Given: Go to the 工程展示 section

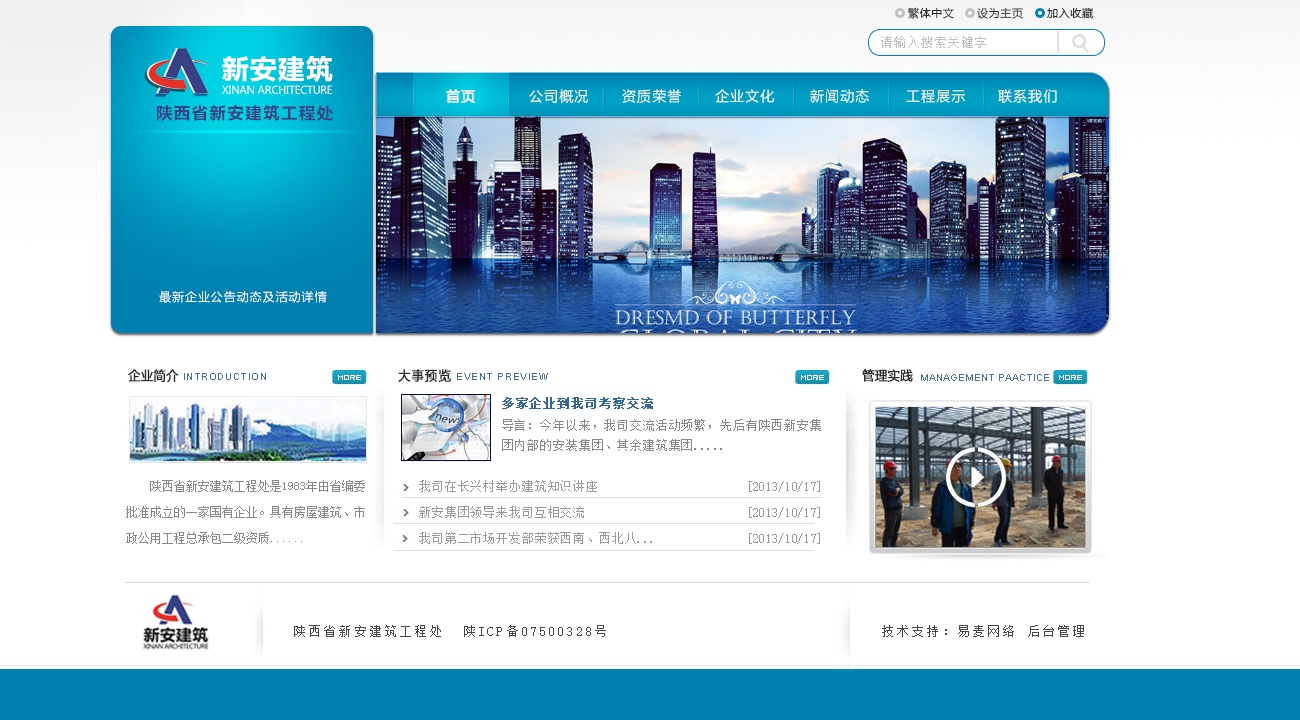Looking at the screenshot, I should (936, 96).
